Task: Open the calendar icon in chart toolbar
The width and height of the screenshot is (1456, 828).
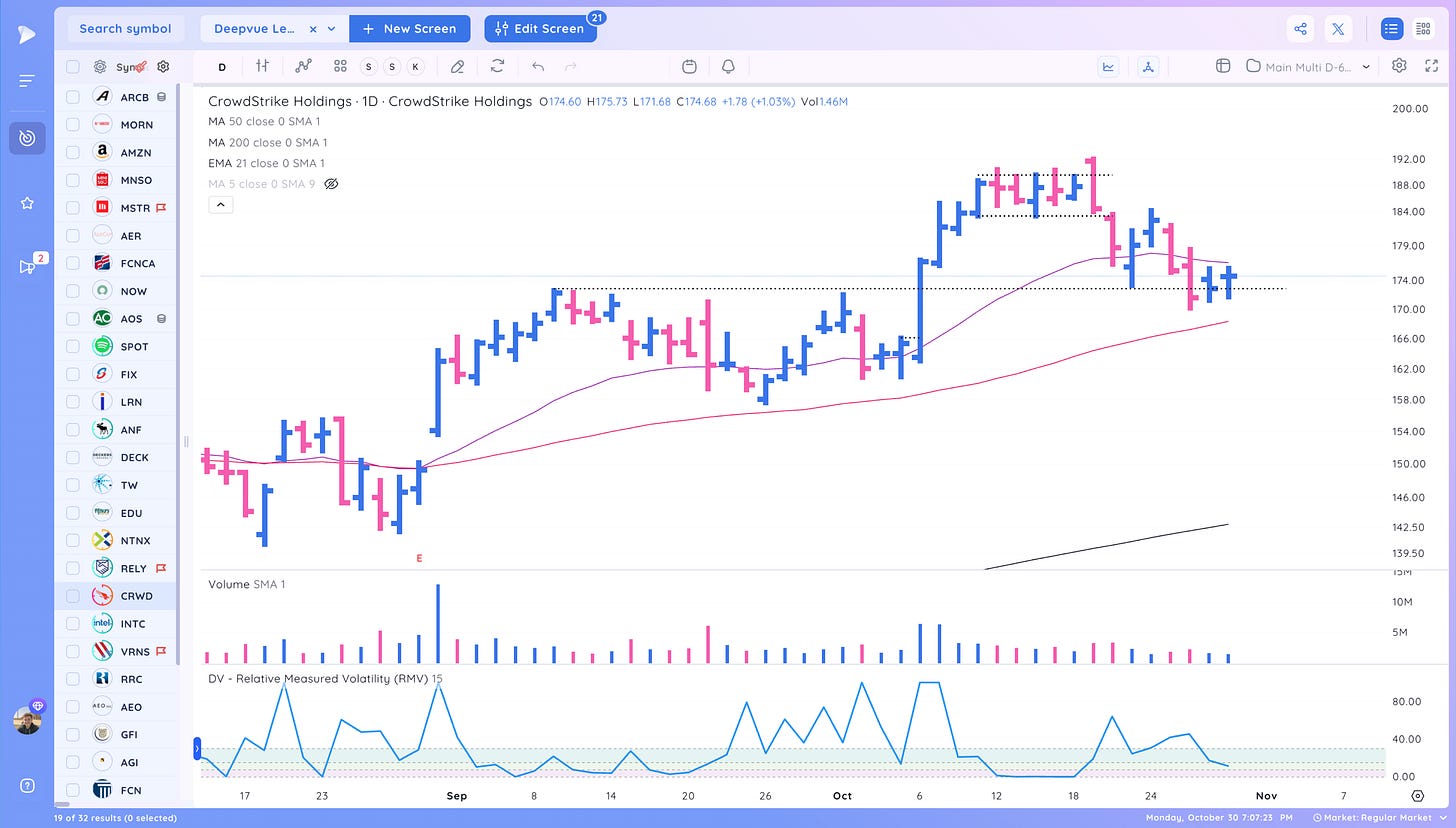Action: (x=689, y=66)
